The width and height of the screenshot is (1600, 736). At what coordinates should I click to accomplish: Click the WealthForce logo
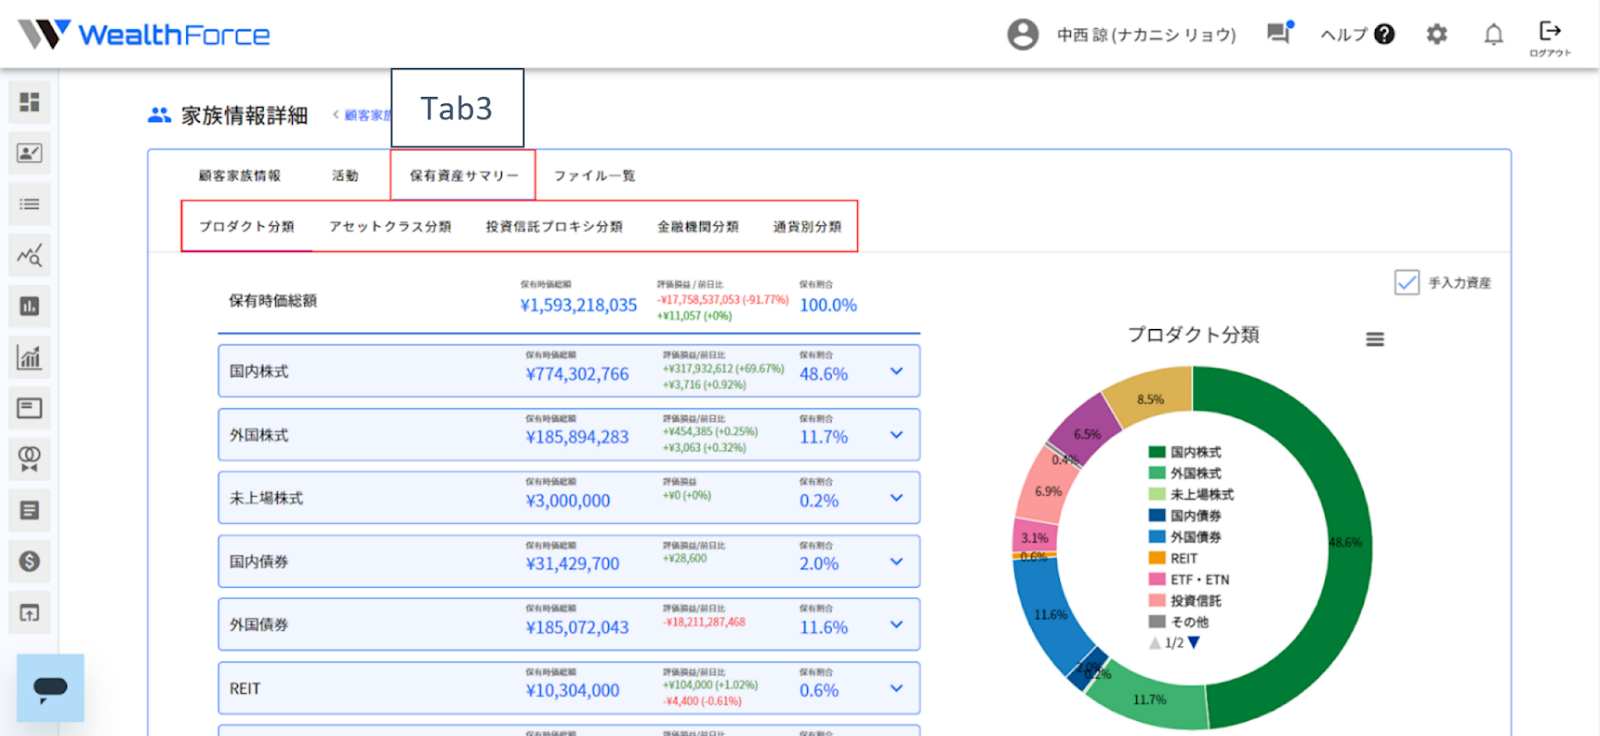pyautogui.click(x=144, y=35)
